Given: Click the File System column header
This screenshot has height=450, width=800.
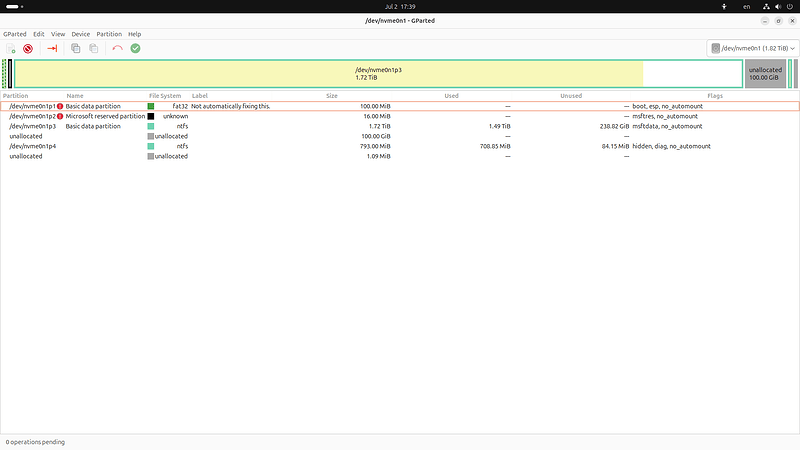Looking at the screenshot, I should tap(165, 96).
